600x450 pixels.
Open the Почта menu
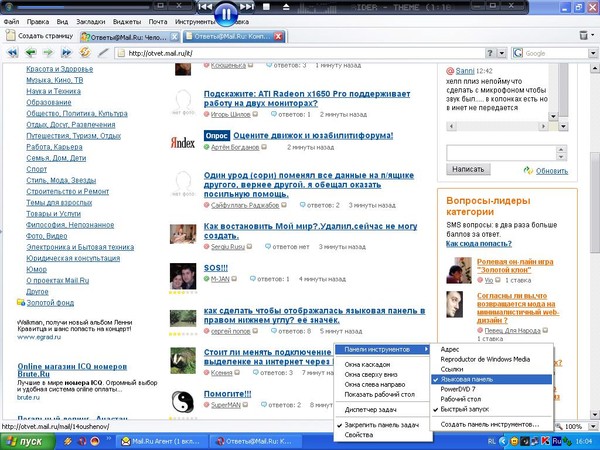tap(158, 22)
